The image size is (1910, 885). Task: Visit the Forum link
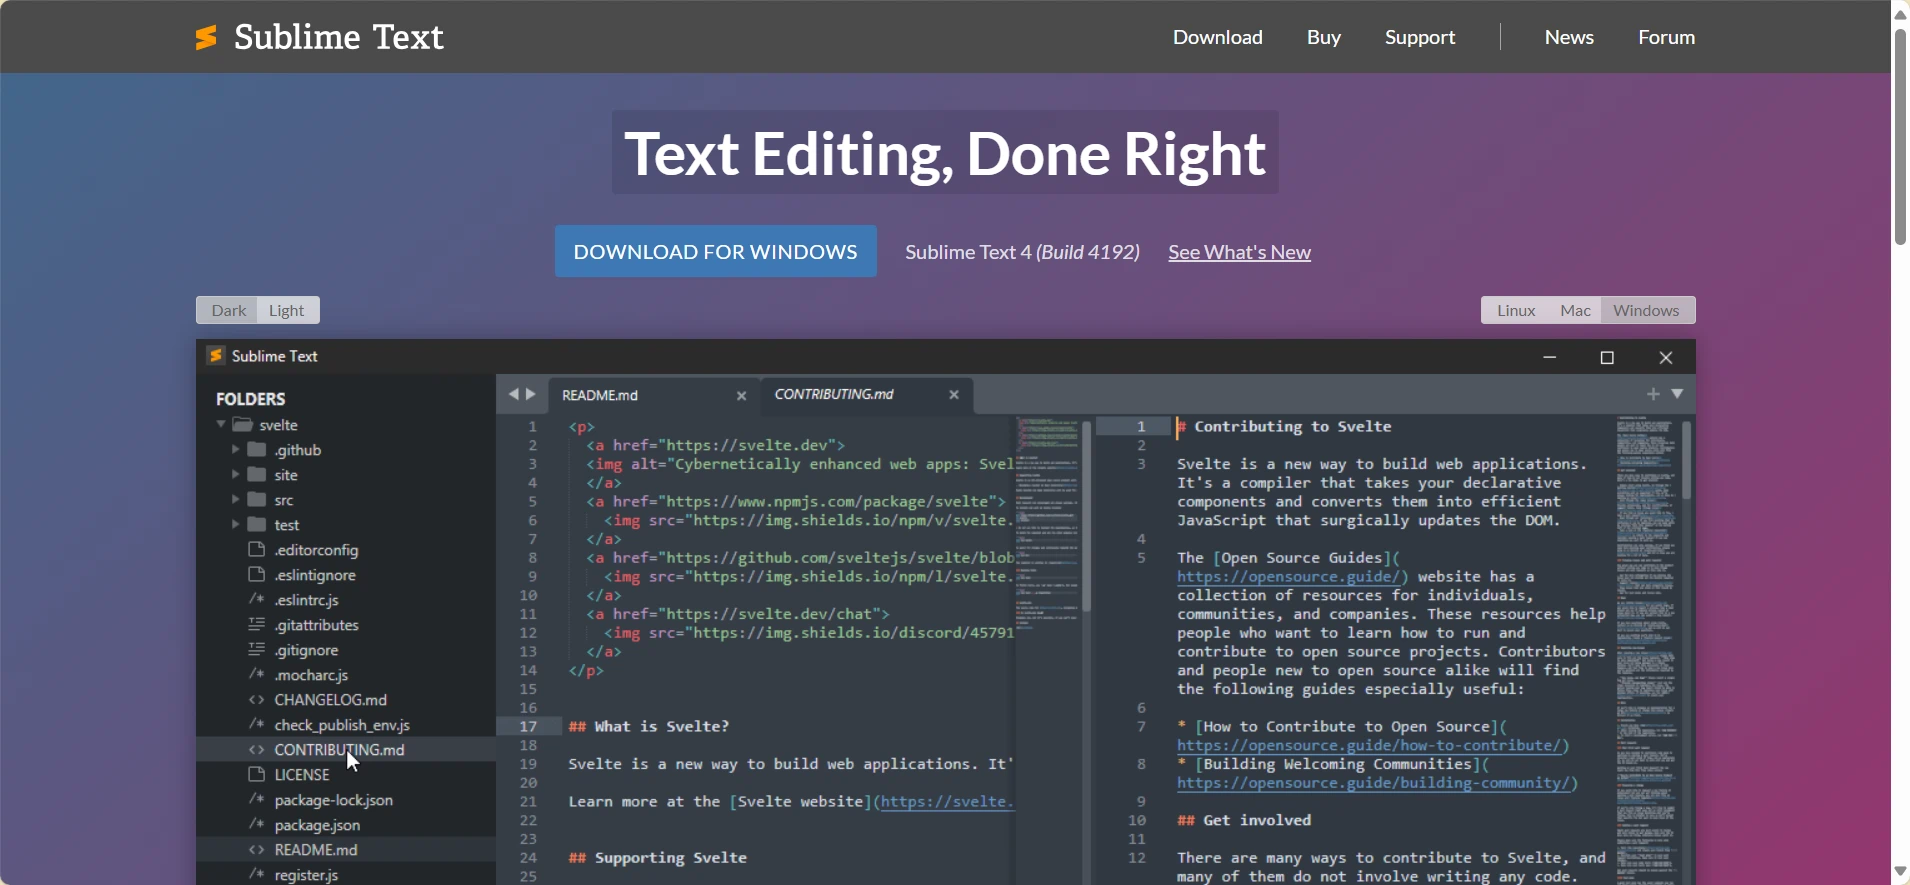(1666, 37)
